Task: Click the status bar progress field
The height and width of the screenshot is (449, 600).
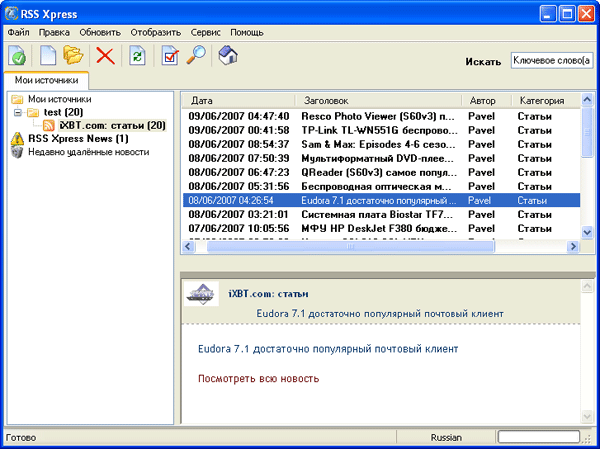Action: tap(539, 437)
